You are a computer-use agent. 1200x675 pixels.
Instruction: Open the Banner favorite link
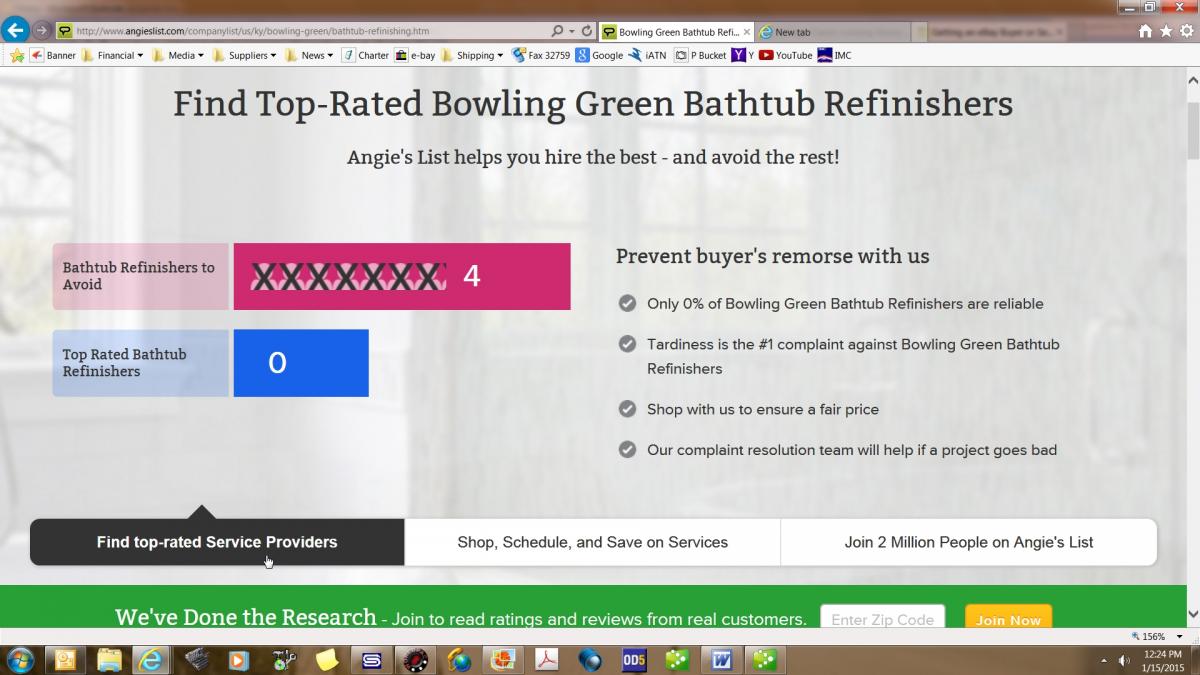pos(53,55)
